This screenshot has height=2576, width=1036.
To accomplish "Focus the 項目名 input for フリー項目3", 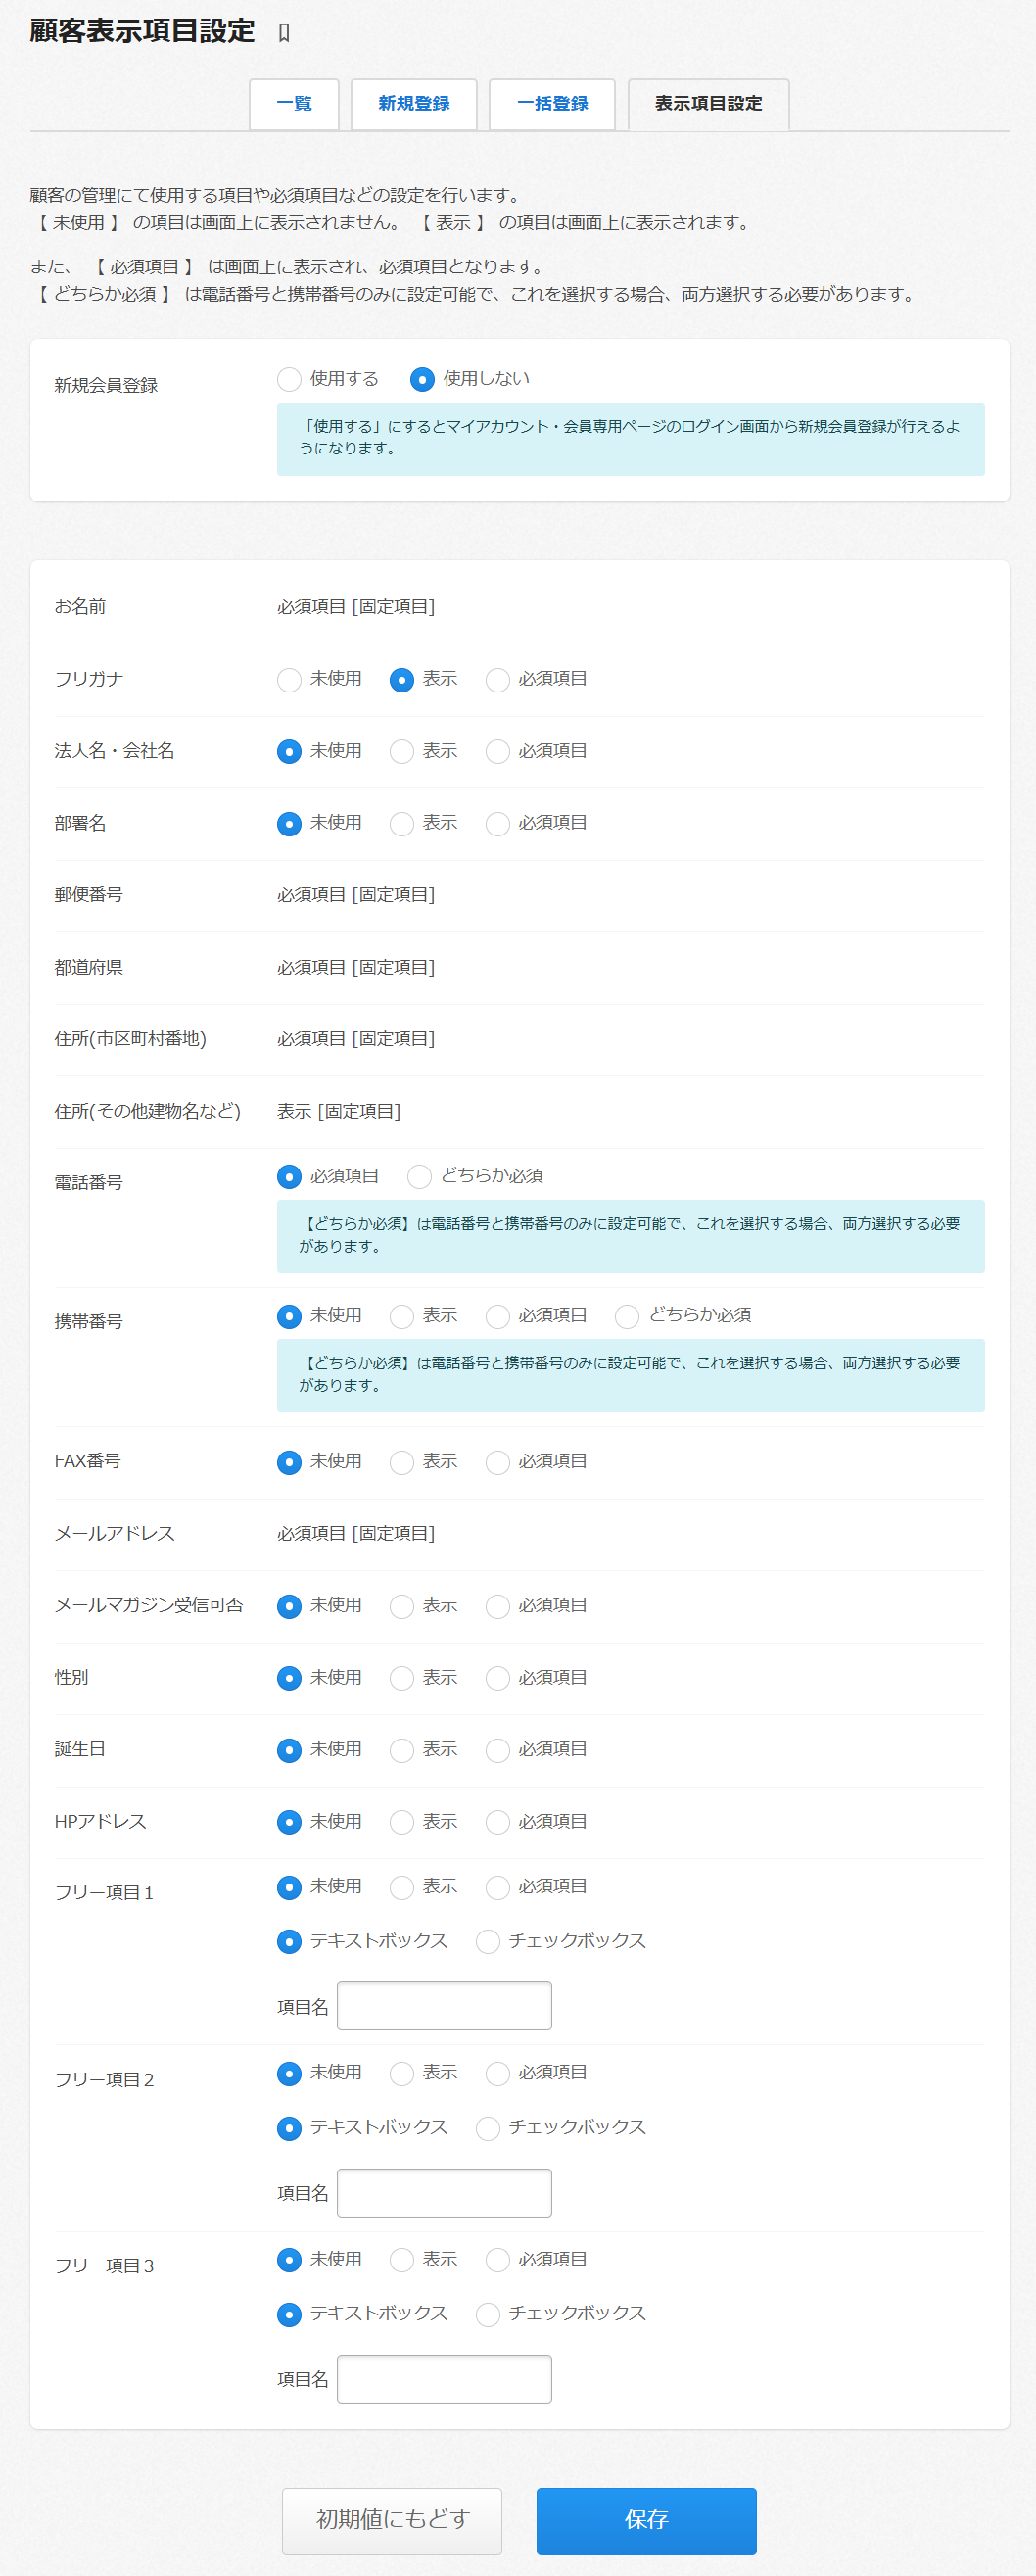I will [x=444, y=2378].
